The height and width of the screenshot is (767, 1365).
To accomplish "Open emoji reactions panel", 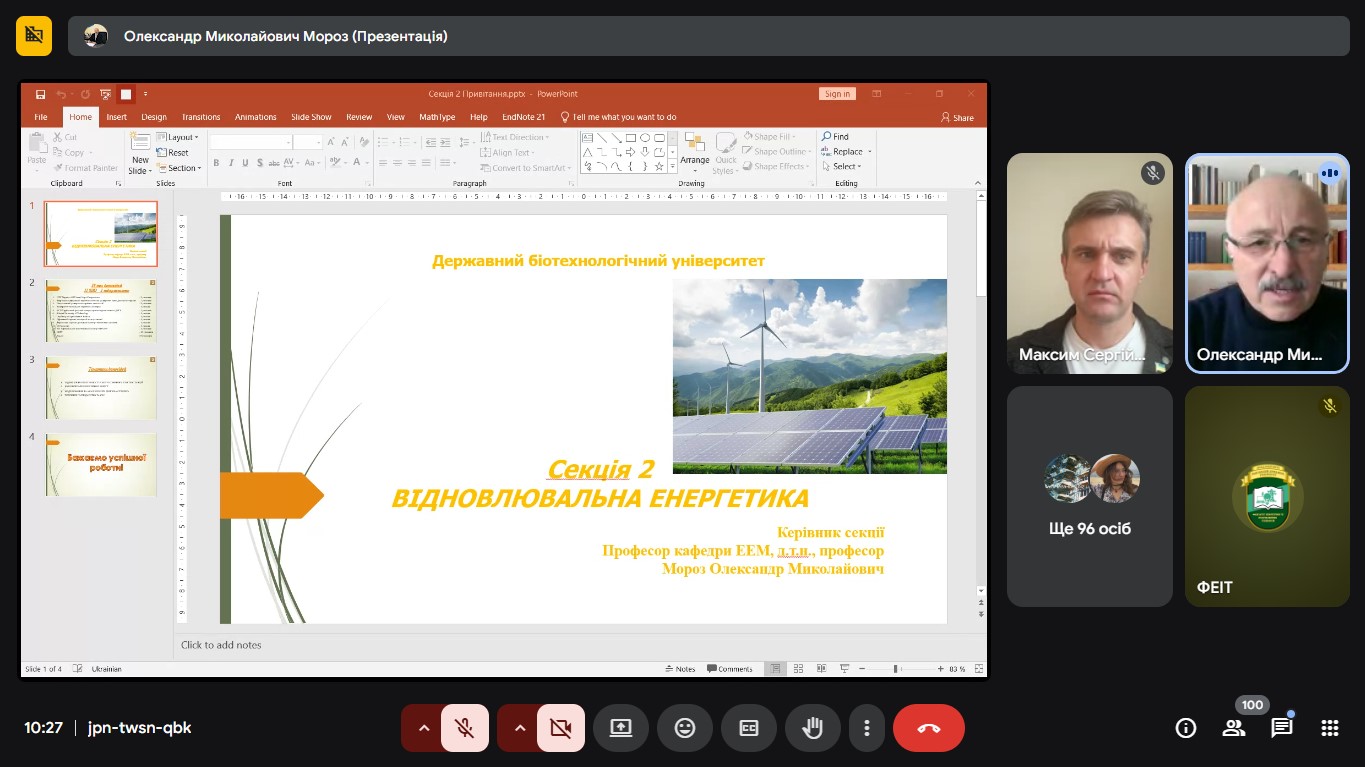I will pos(685,728).
